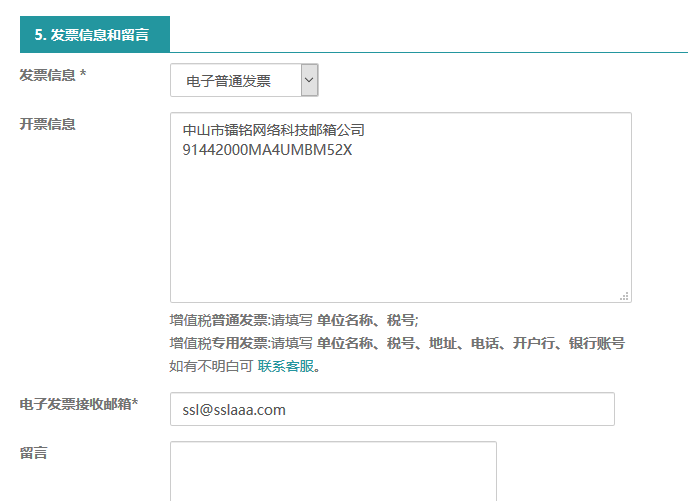The image size is (688, 501).
Task: Click the 增值税专用发票 hint line
Action: pos(397,343)
